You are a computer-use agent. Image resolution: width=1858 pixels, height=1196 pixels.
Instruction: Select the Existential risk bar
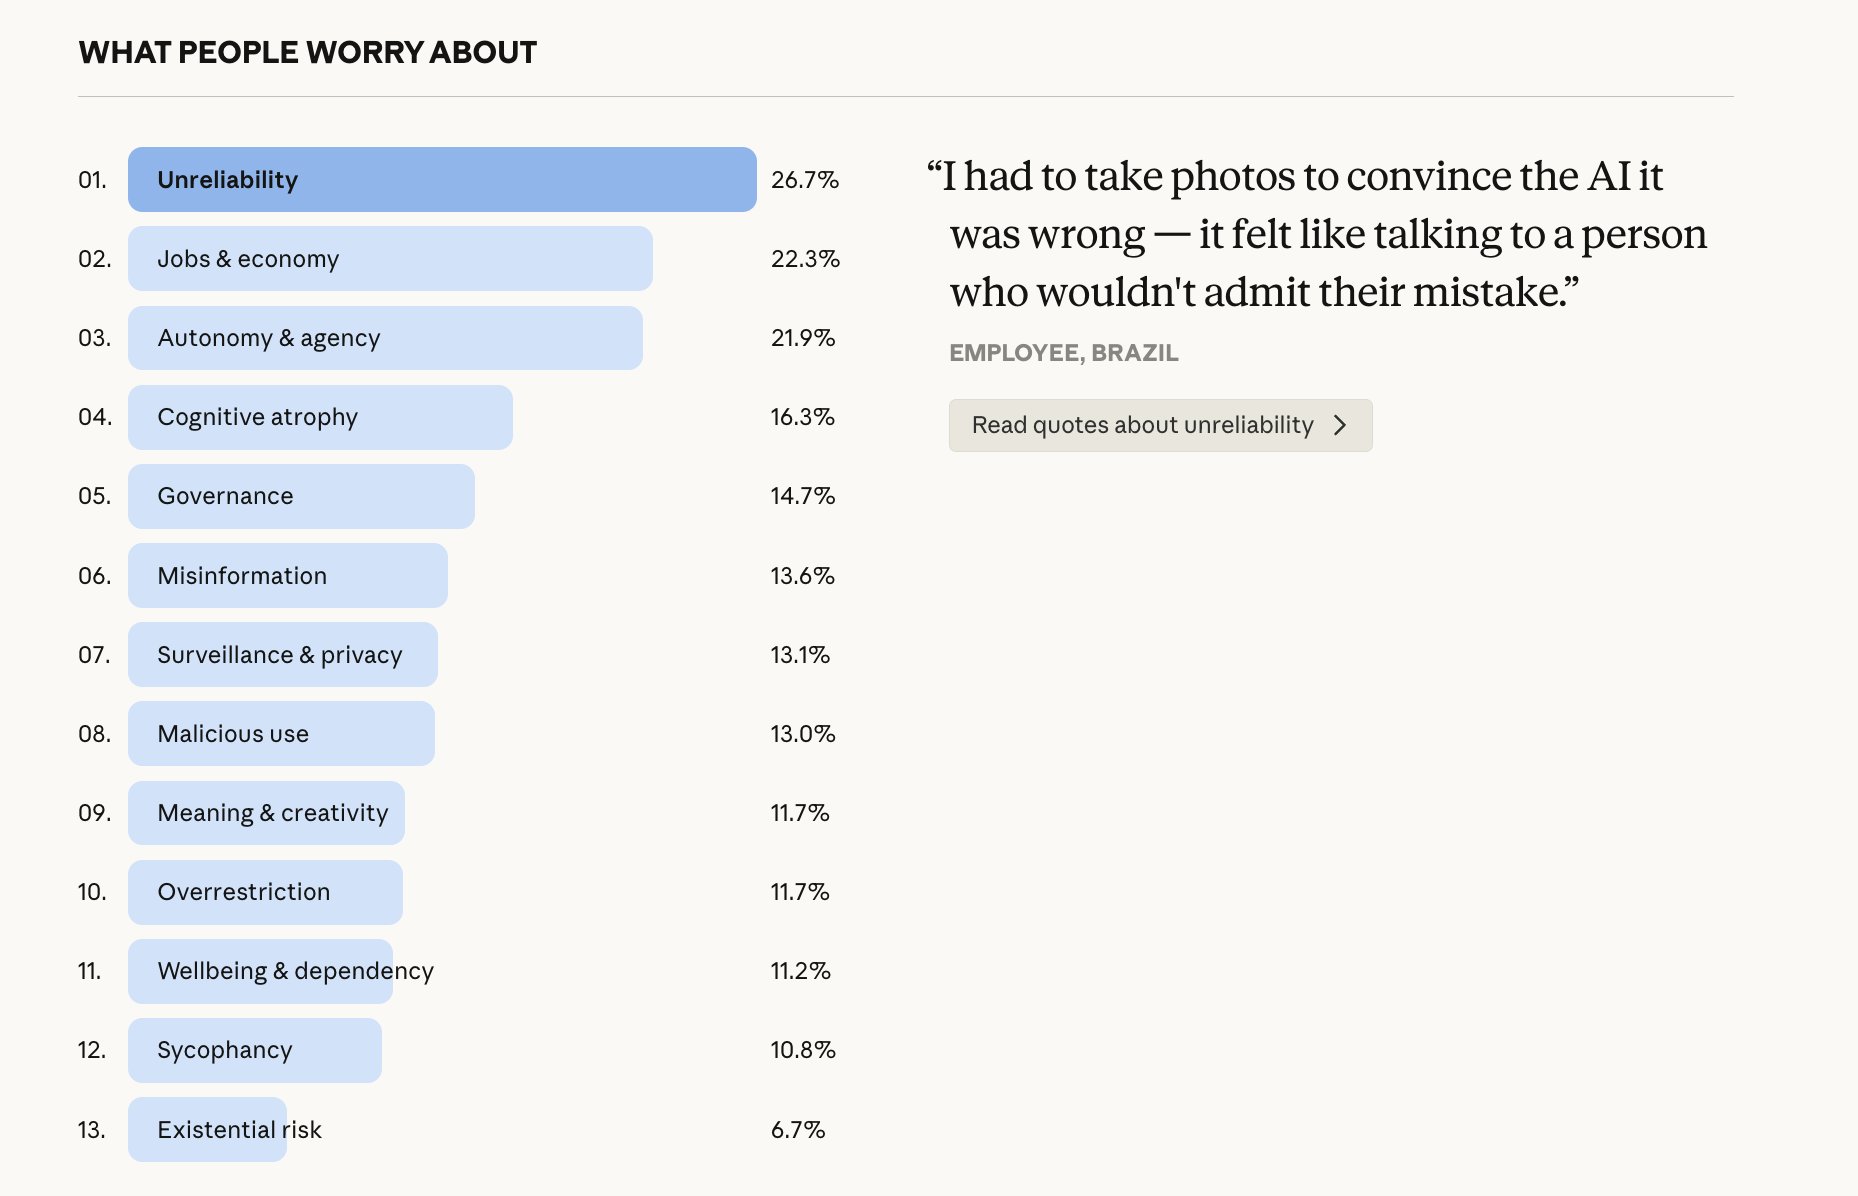[207, 1130]
